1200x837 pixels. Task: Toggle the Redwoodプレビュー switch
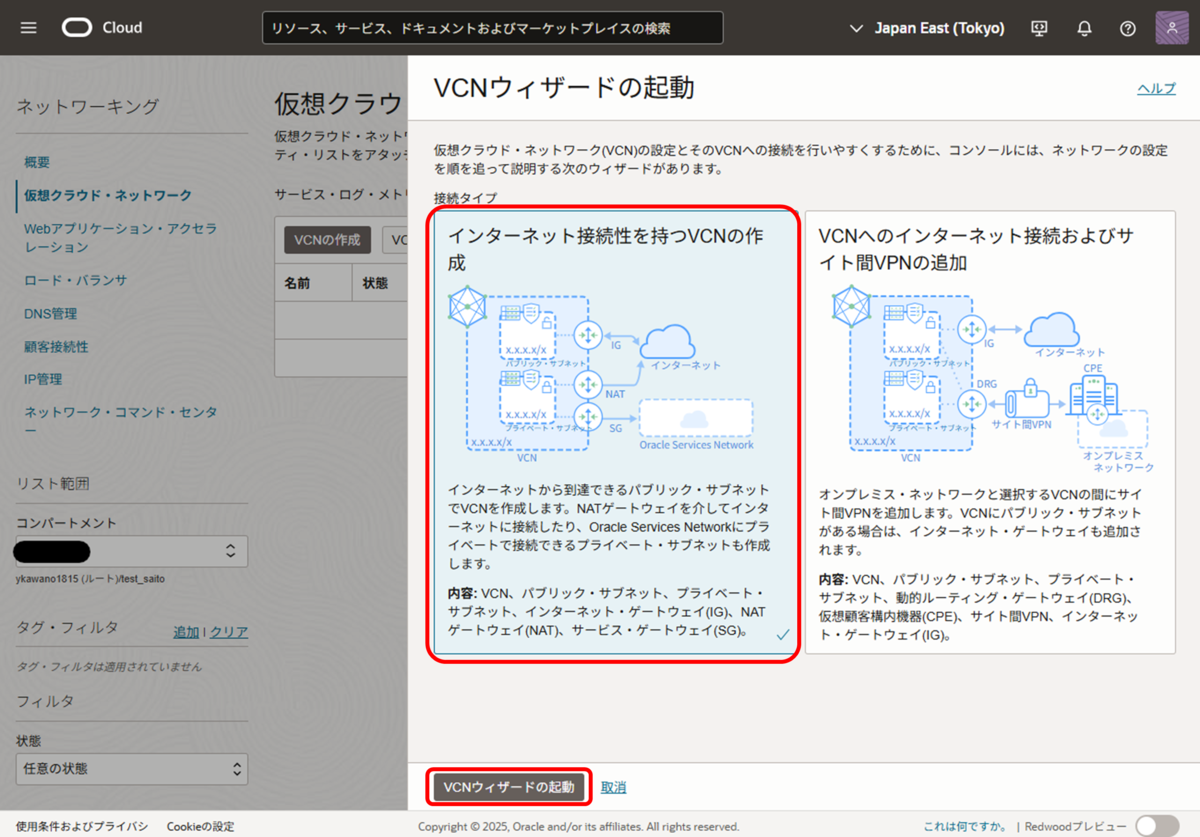[1157, 826]
